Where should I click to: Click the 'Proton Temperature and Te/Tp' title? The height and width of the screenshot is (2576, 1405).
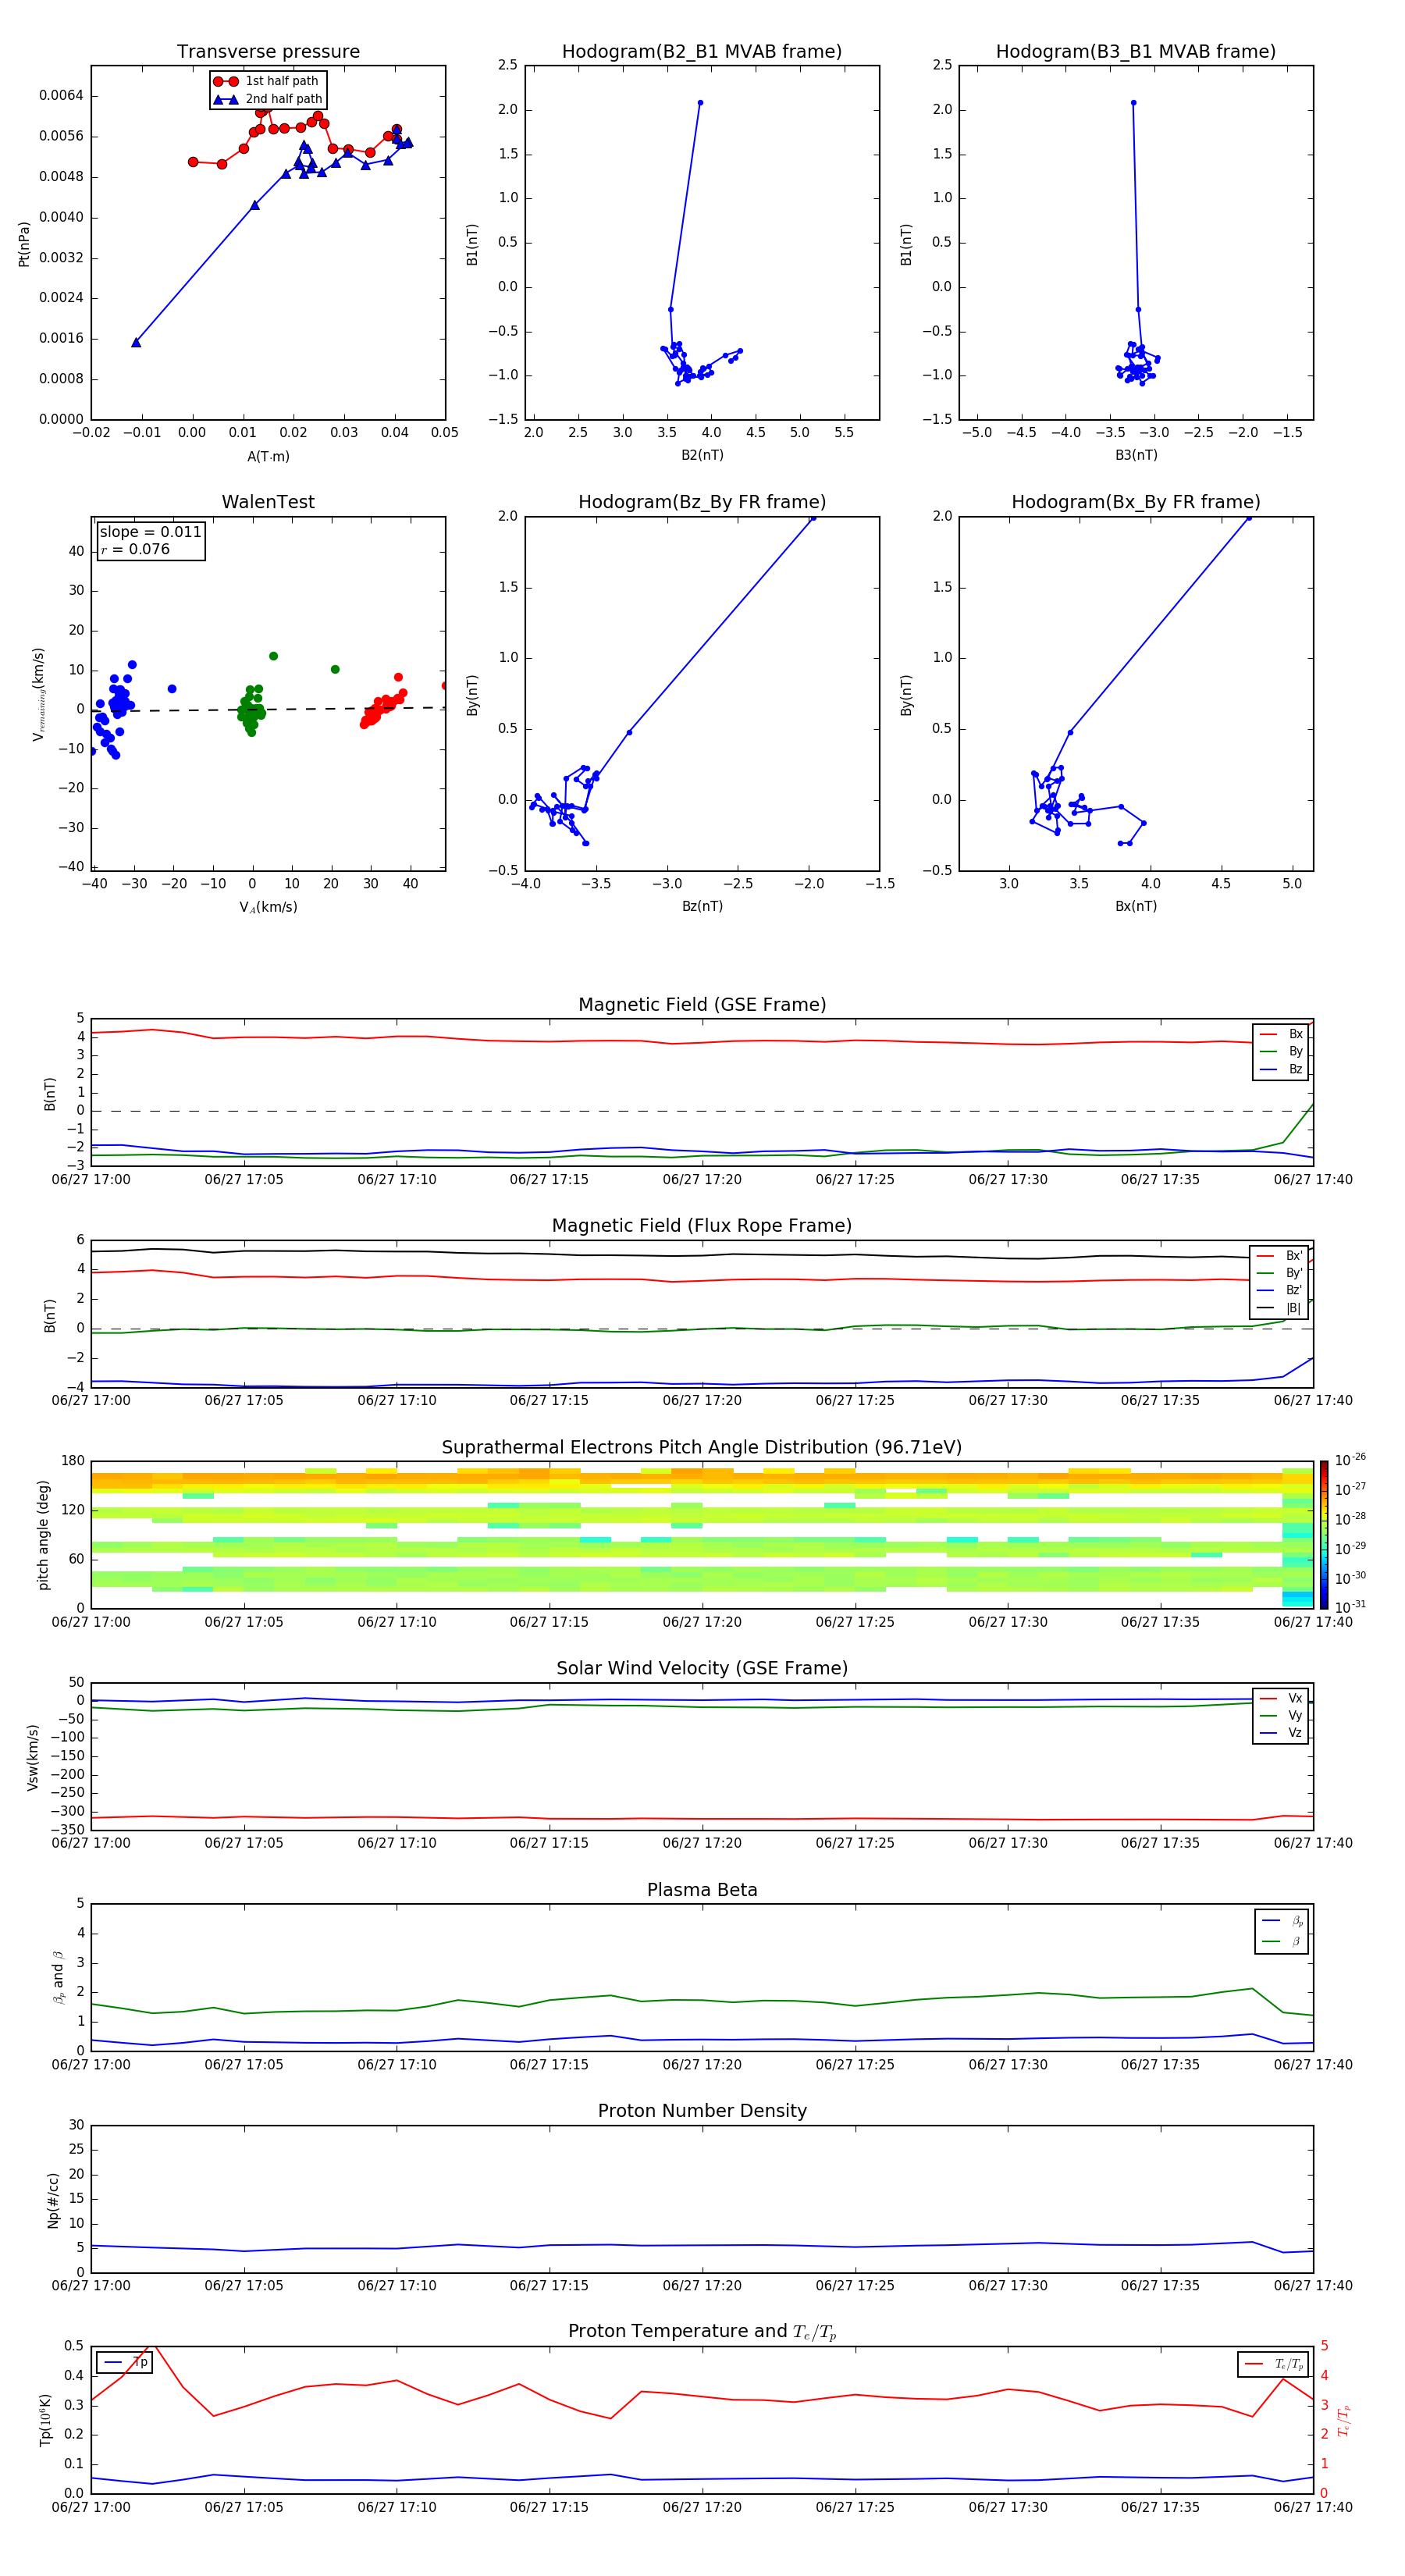coord(702,2332)
